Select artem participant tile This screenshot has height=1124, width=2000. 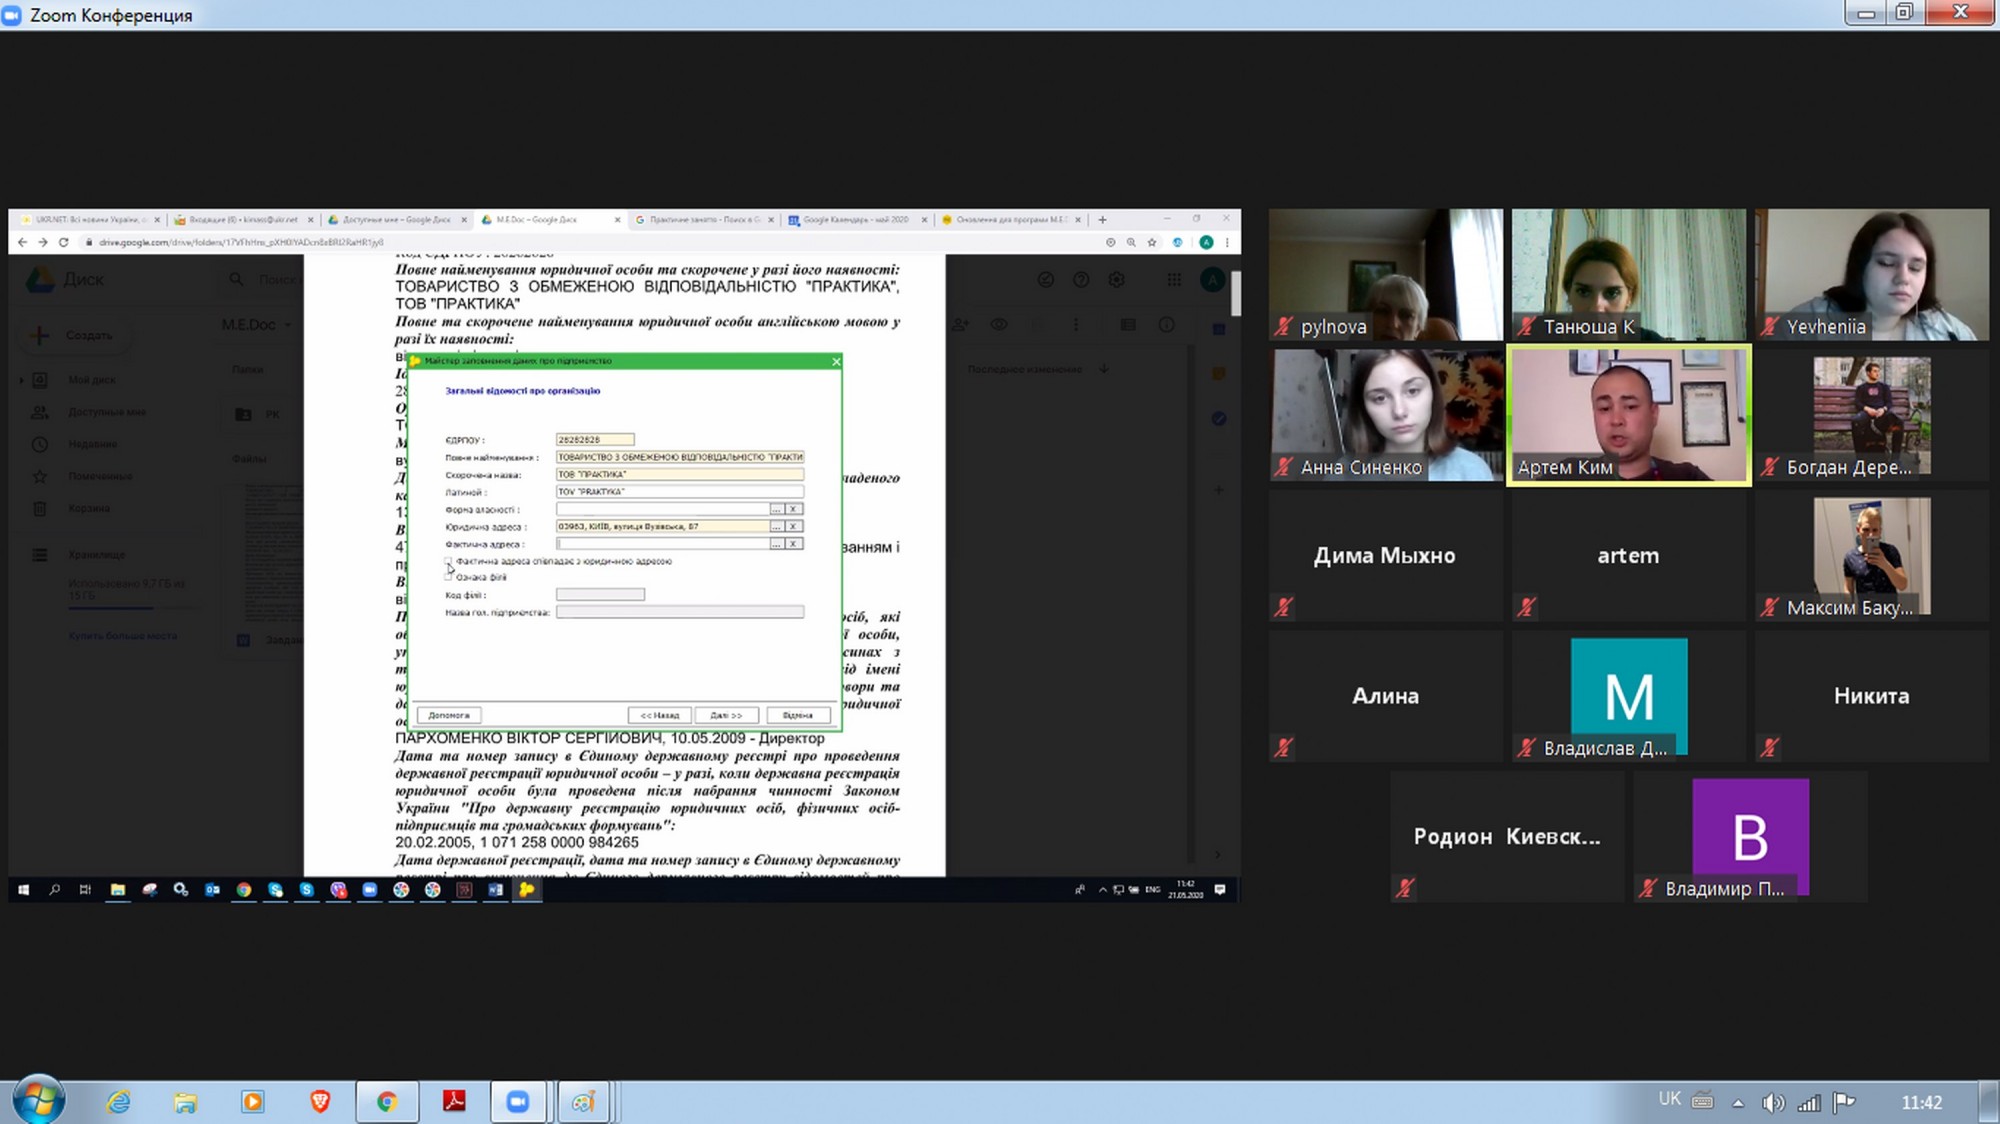pyautogui.click(x=1629, y=555)
